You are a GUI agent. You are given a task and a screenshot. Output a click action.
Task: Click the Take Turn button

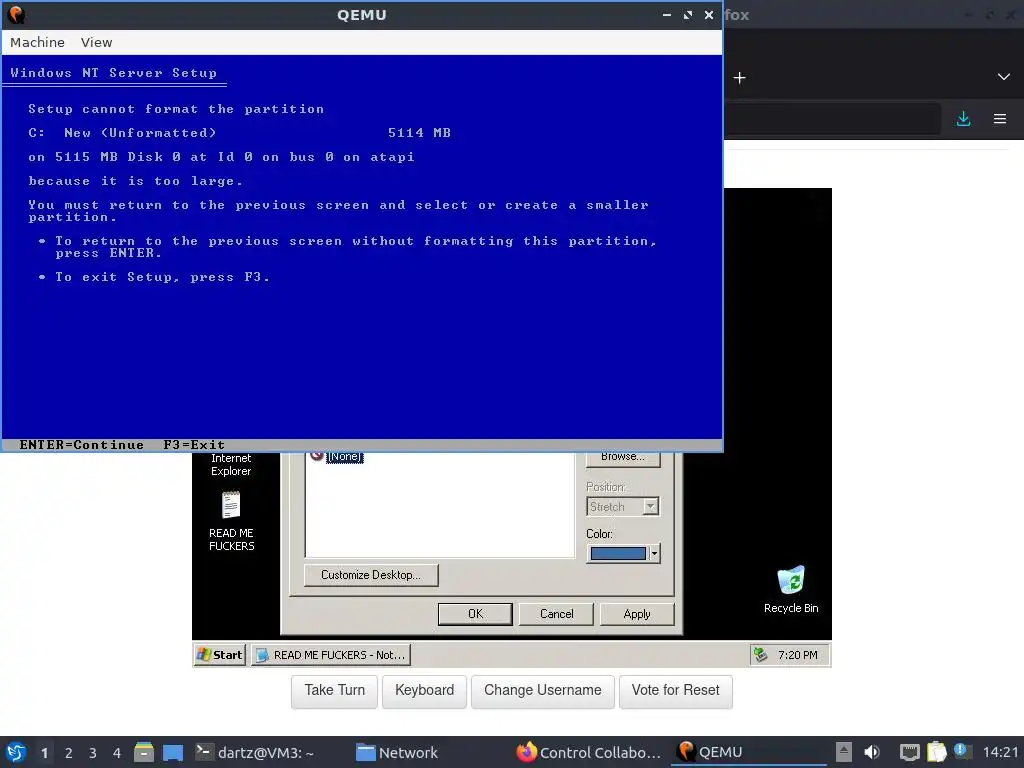click(x=334, y=691)
